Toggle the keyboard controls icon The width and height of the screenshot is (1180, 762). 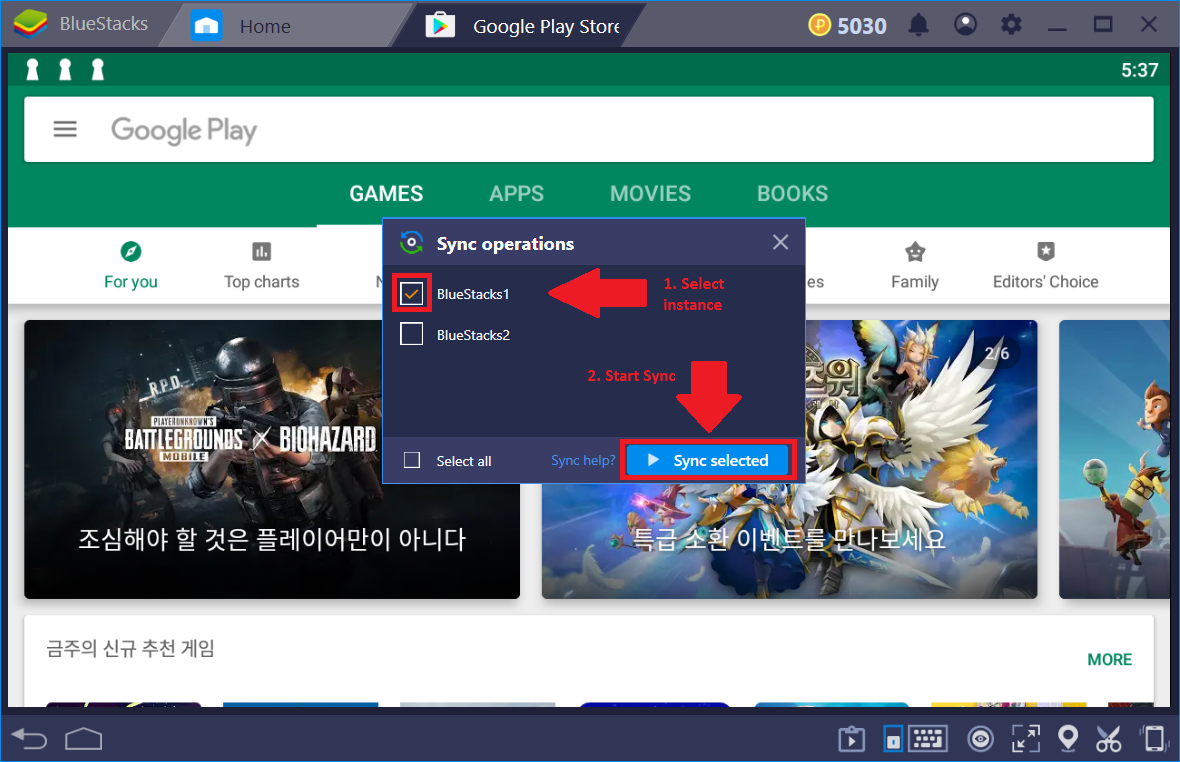tap(928, 739)
